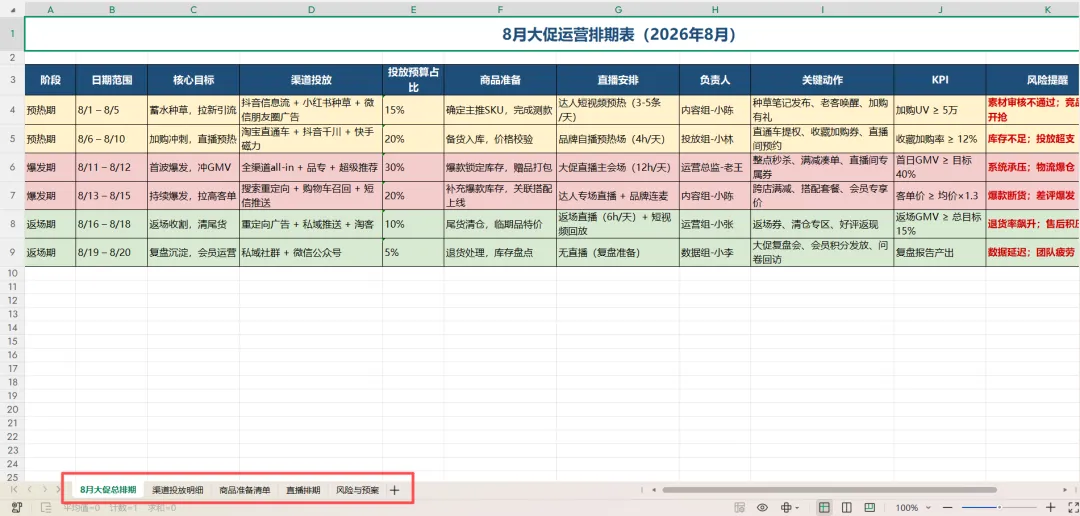Image resolution: width=1080 pixels, height=516 pixels.
Task: Select cell 复盘报告产出
Action: coord(940,252)
